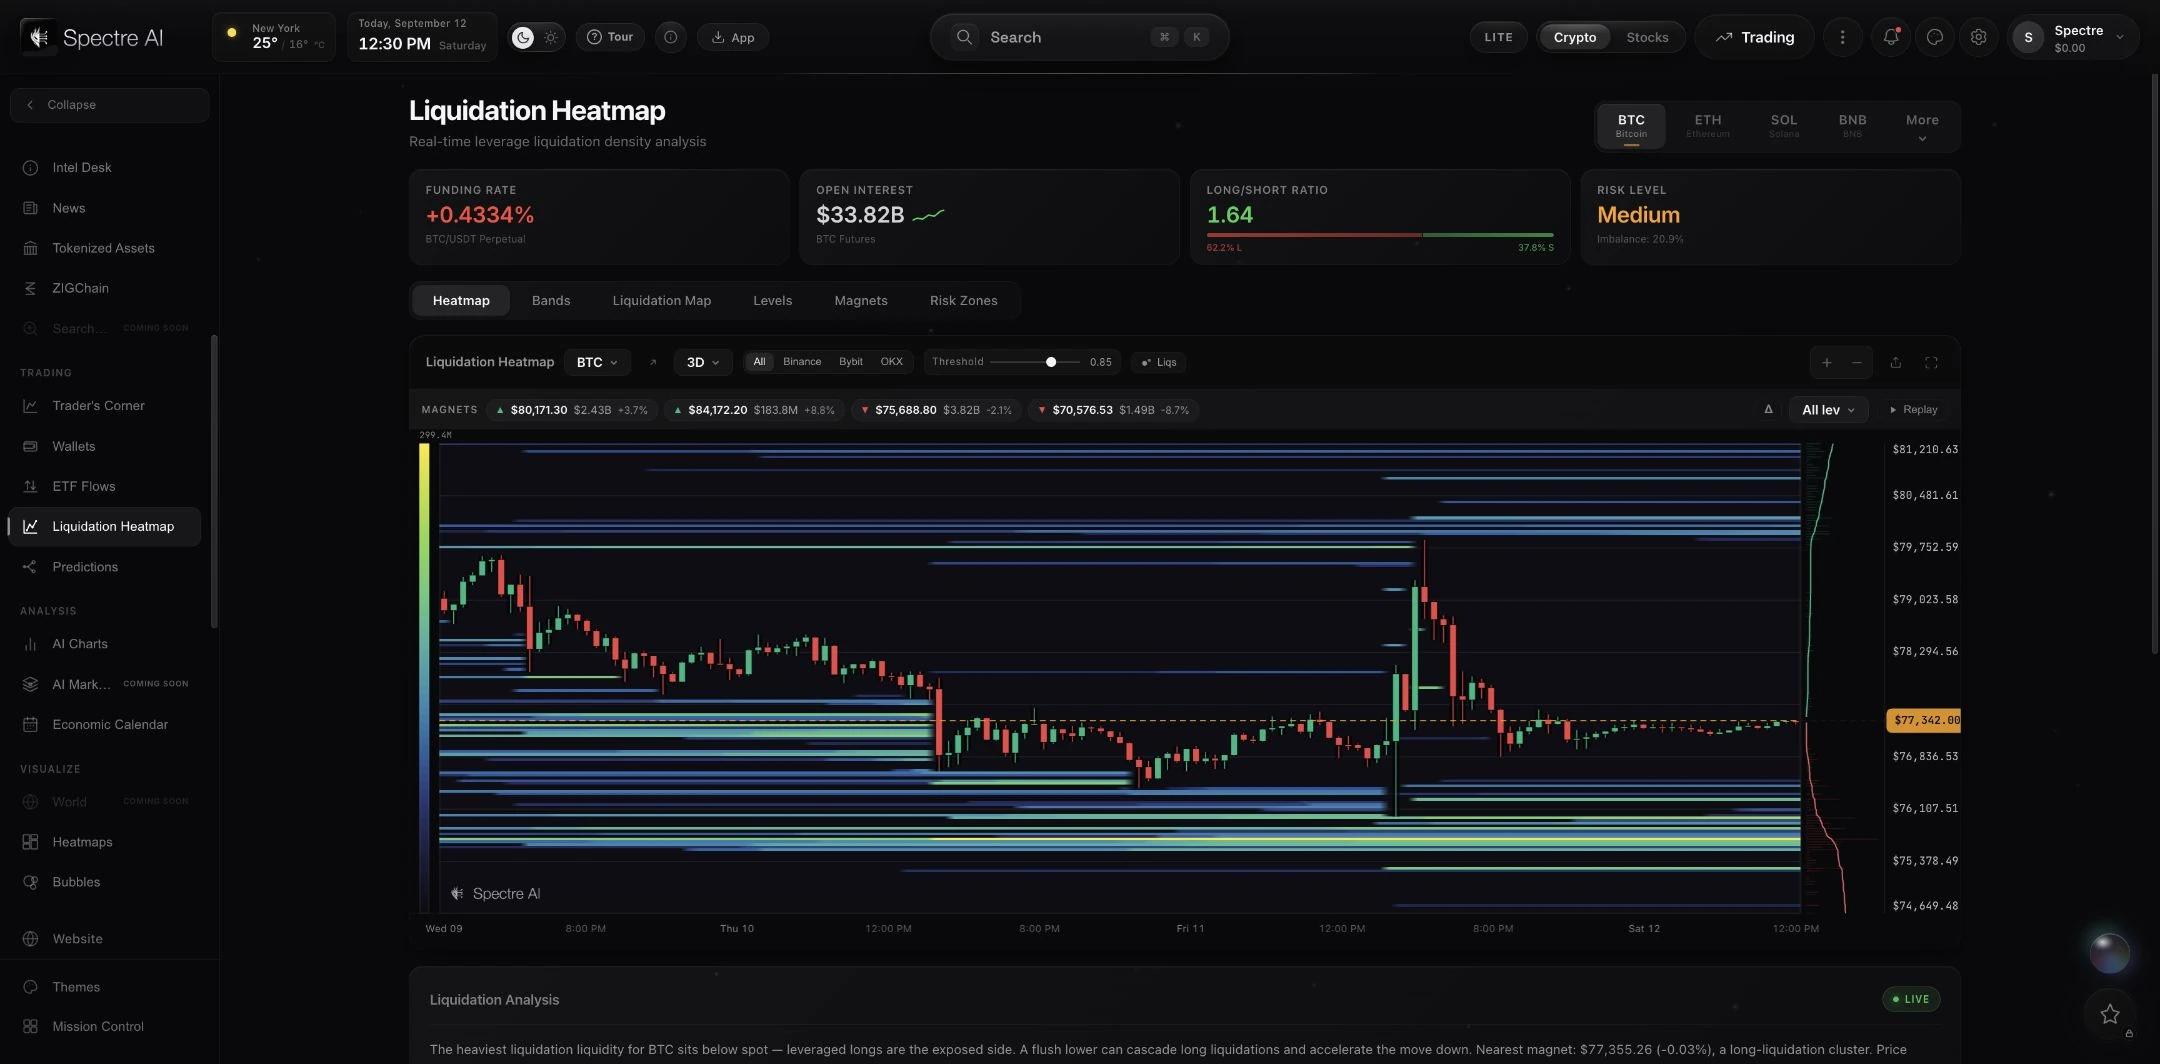
Task: Filter heatmap by OKX
Action: click(891, 362)
